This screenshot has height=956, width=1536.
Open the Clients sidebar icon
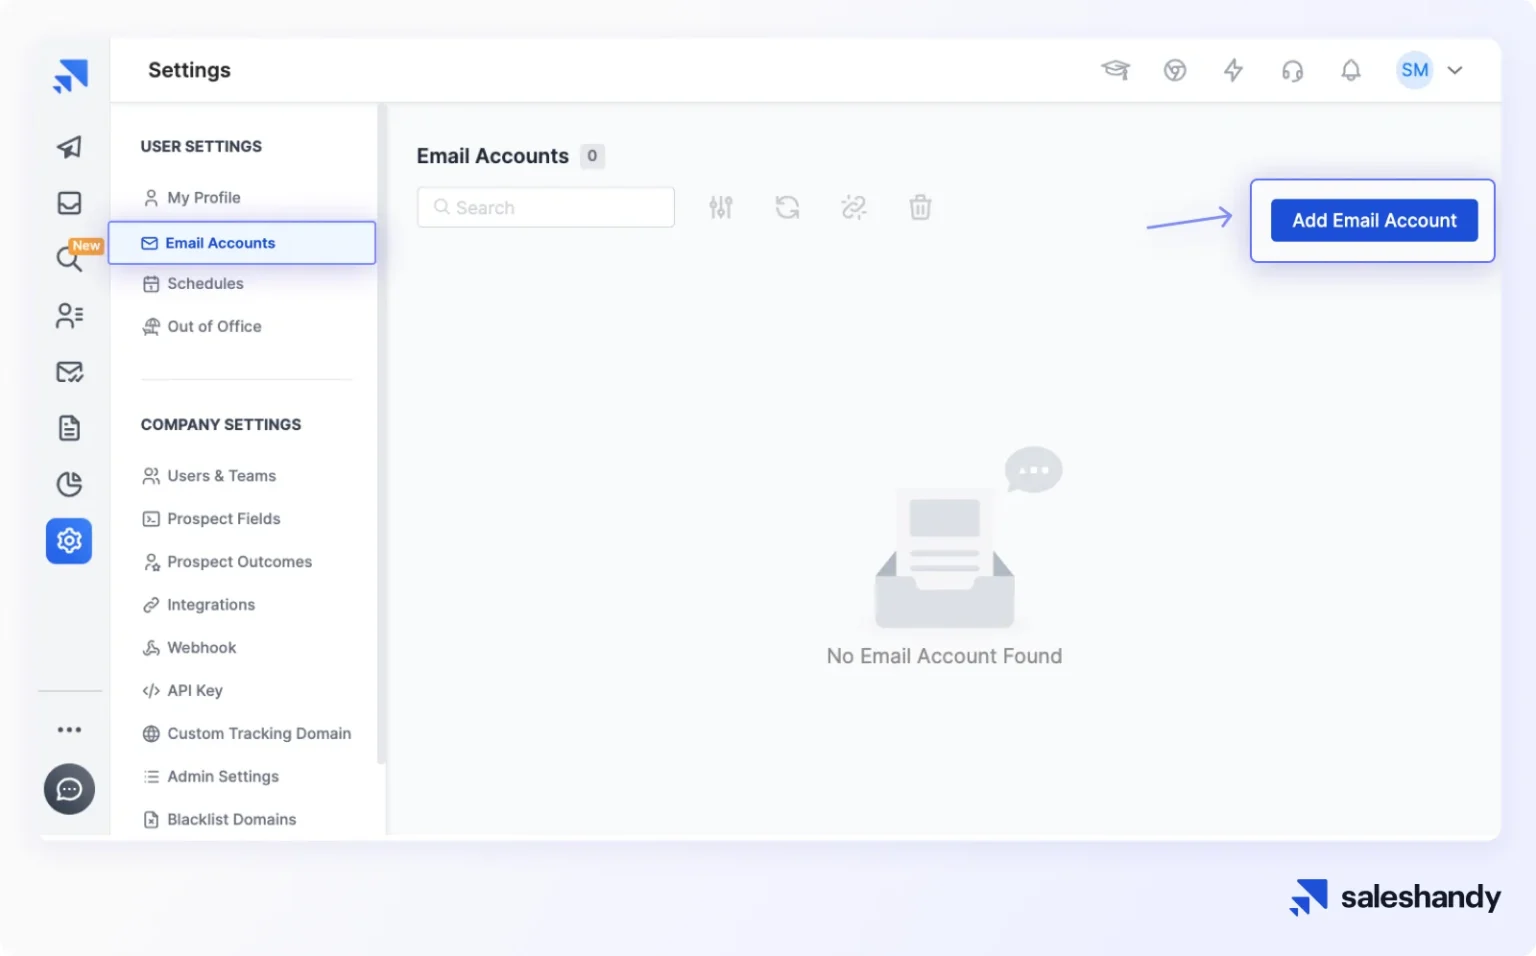coord(68,315)
